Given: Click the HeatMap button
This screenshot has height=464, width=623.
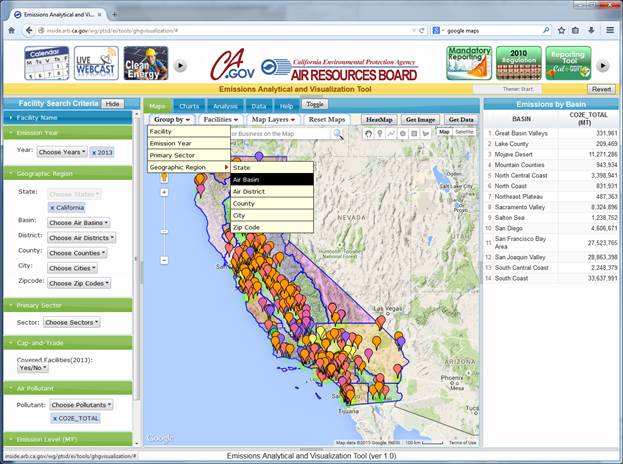Looking at the screenshot, I should 378,119.
